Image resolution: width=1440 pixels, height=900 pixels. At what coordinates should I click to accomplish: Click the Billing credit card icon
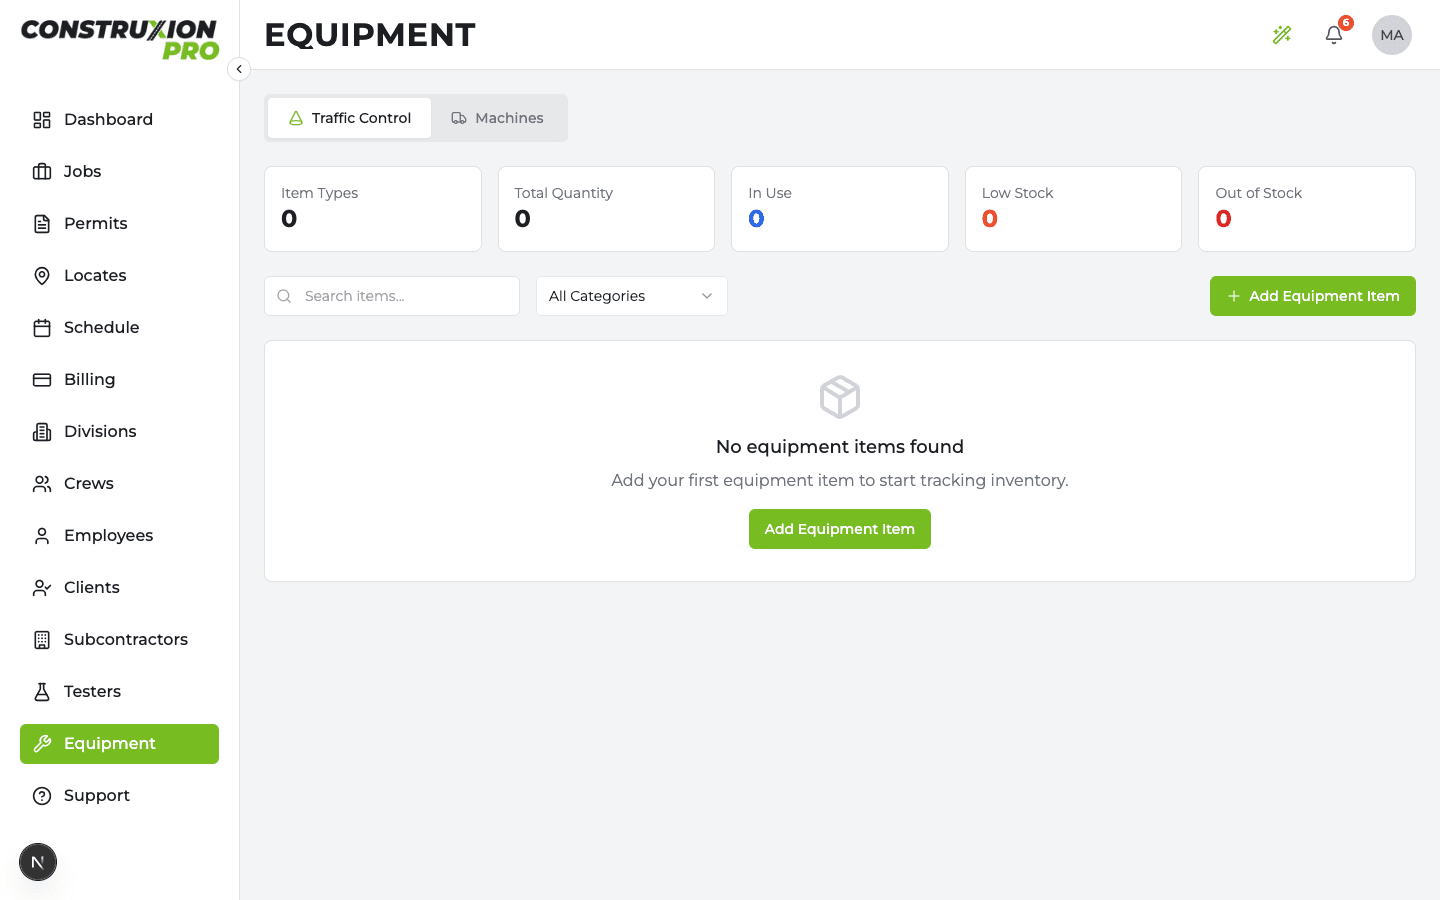tap(42, 380)
